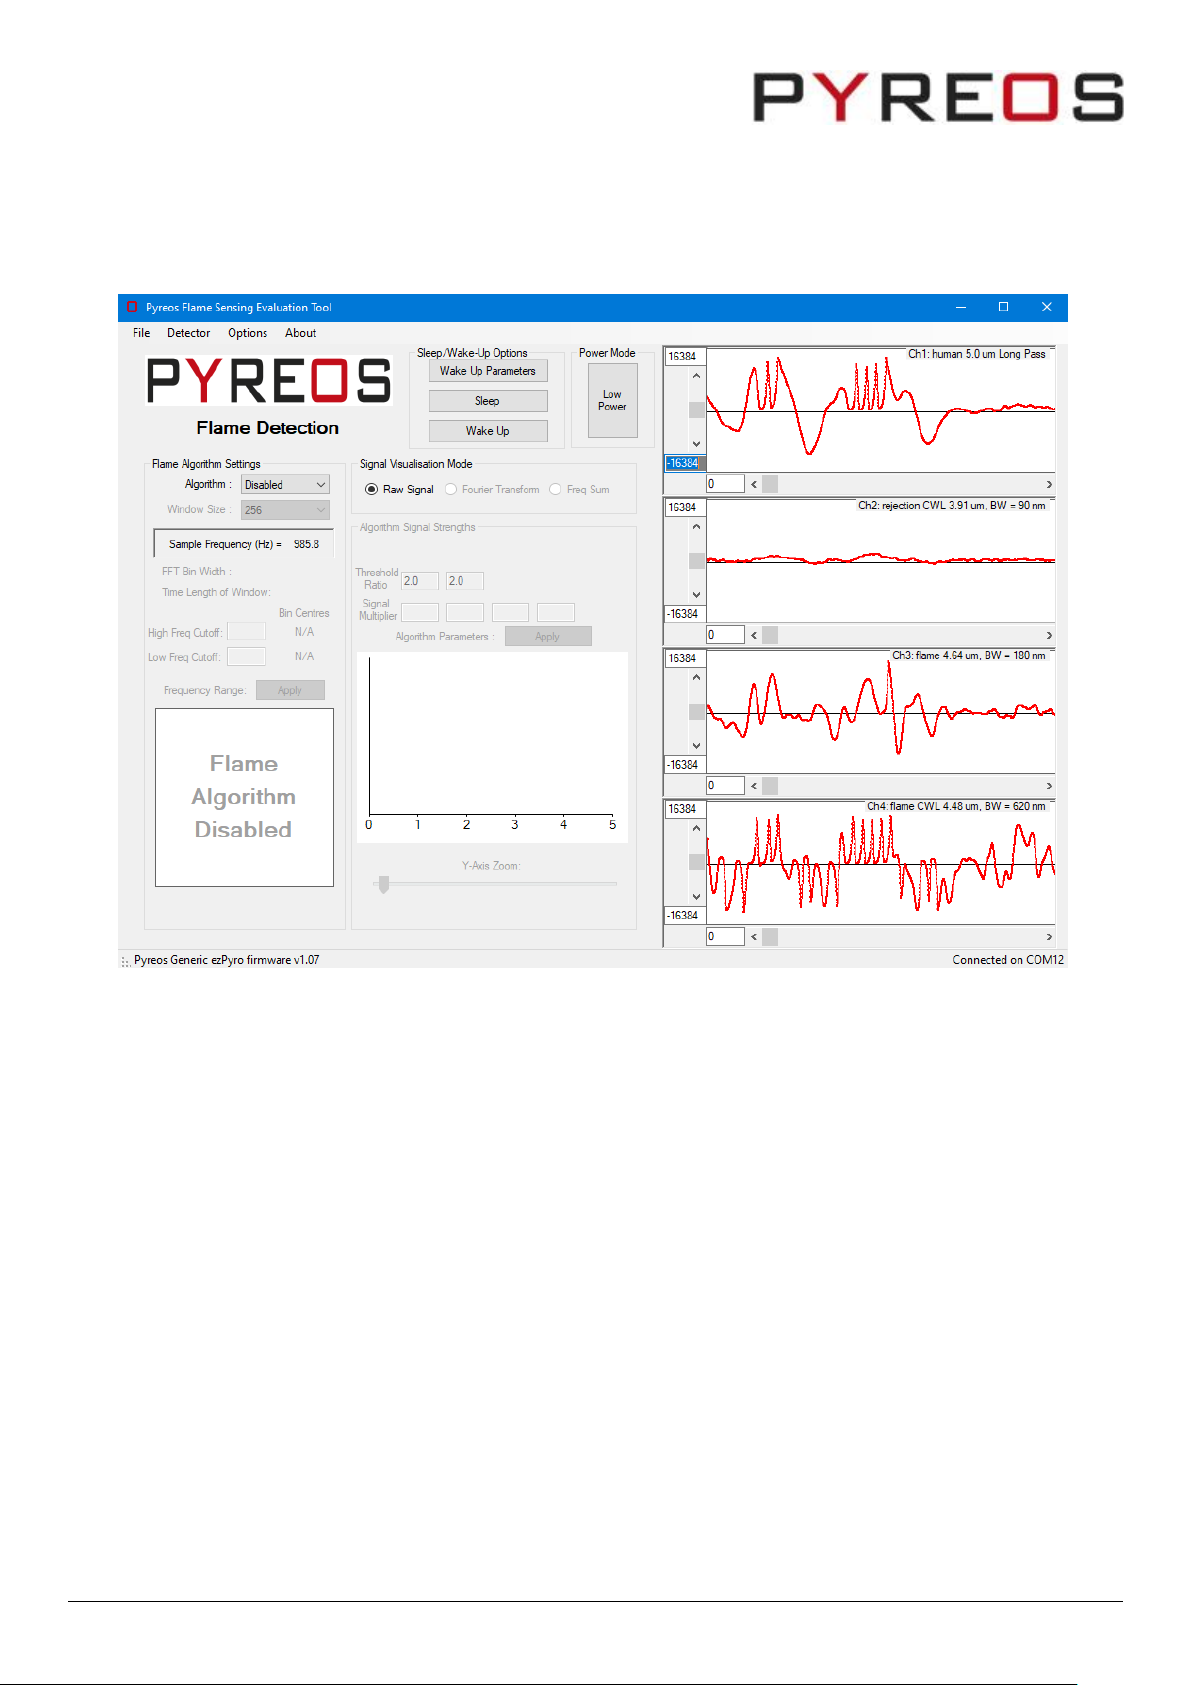Open the Algorithm dropdown showing Disabled

(285, 485)
